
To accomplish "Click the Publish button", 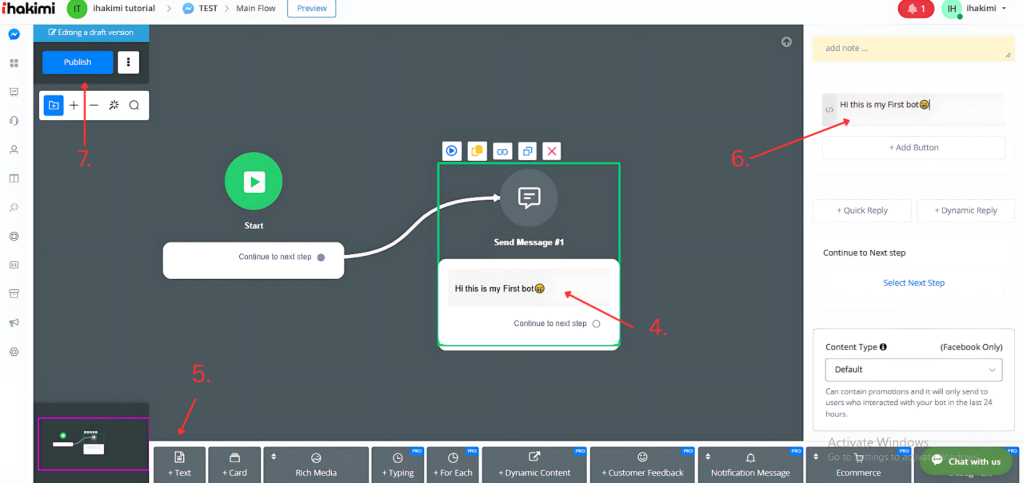I will pos(77,62).
